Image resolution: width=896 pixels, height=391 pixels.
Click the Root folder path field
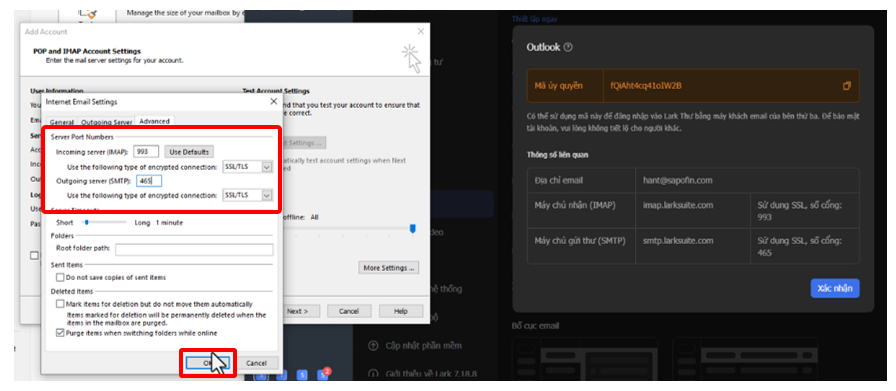coord(194,250)
